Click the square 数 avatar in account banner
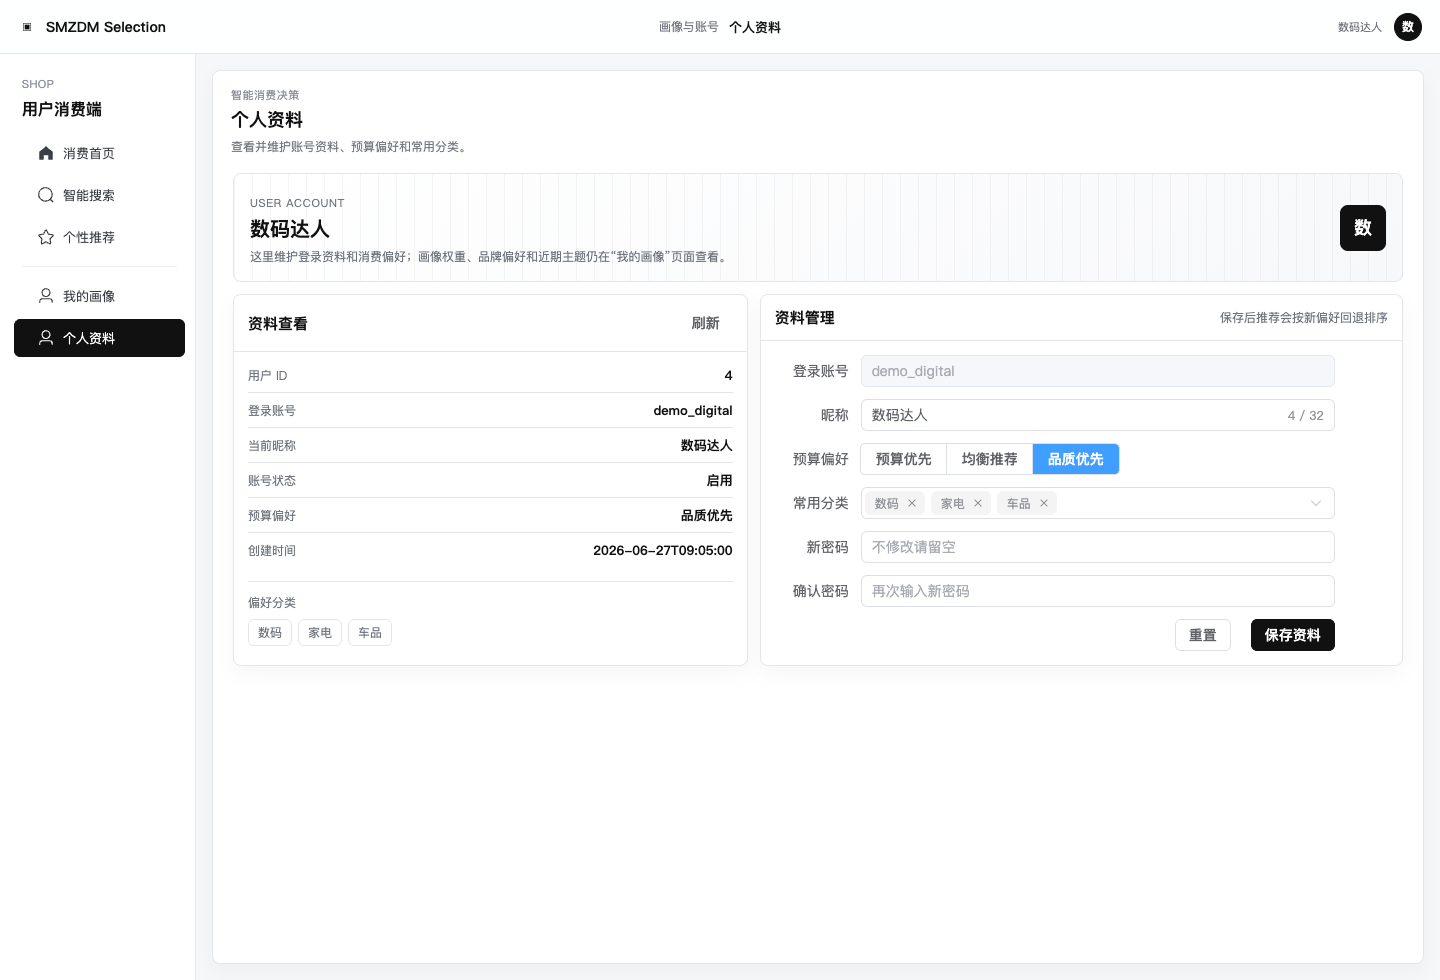This screenshot has height=980, width=1440. 1363,228
